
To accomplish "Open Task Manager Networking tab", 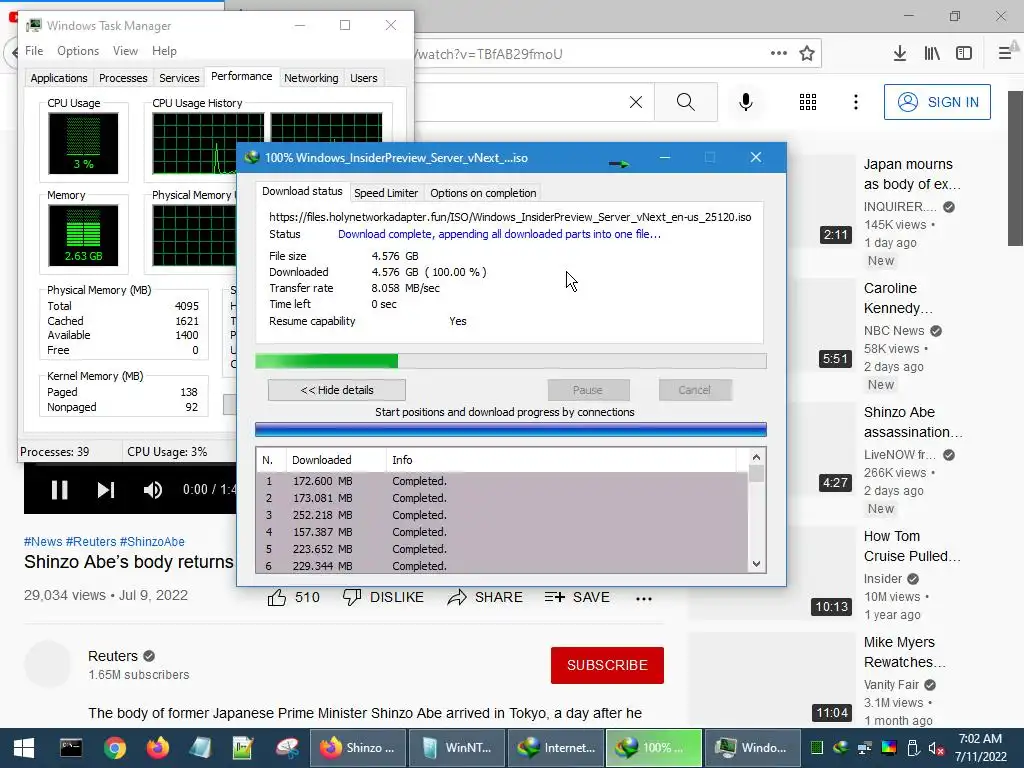I will (311, 78).
